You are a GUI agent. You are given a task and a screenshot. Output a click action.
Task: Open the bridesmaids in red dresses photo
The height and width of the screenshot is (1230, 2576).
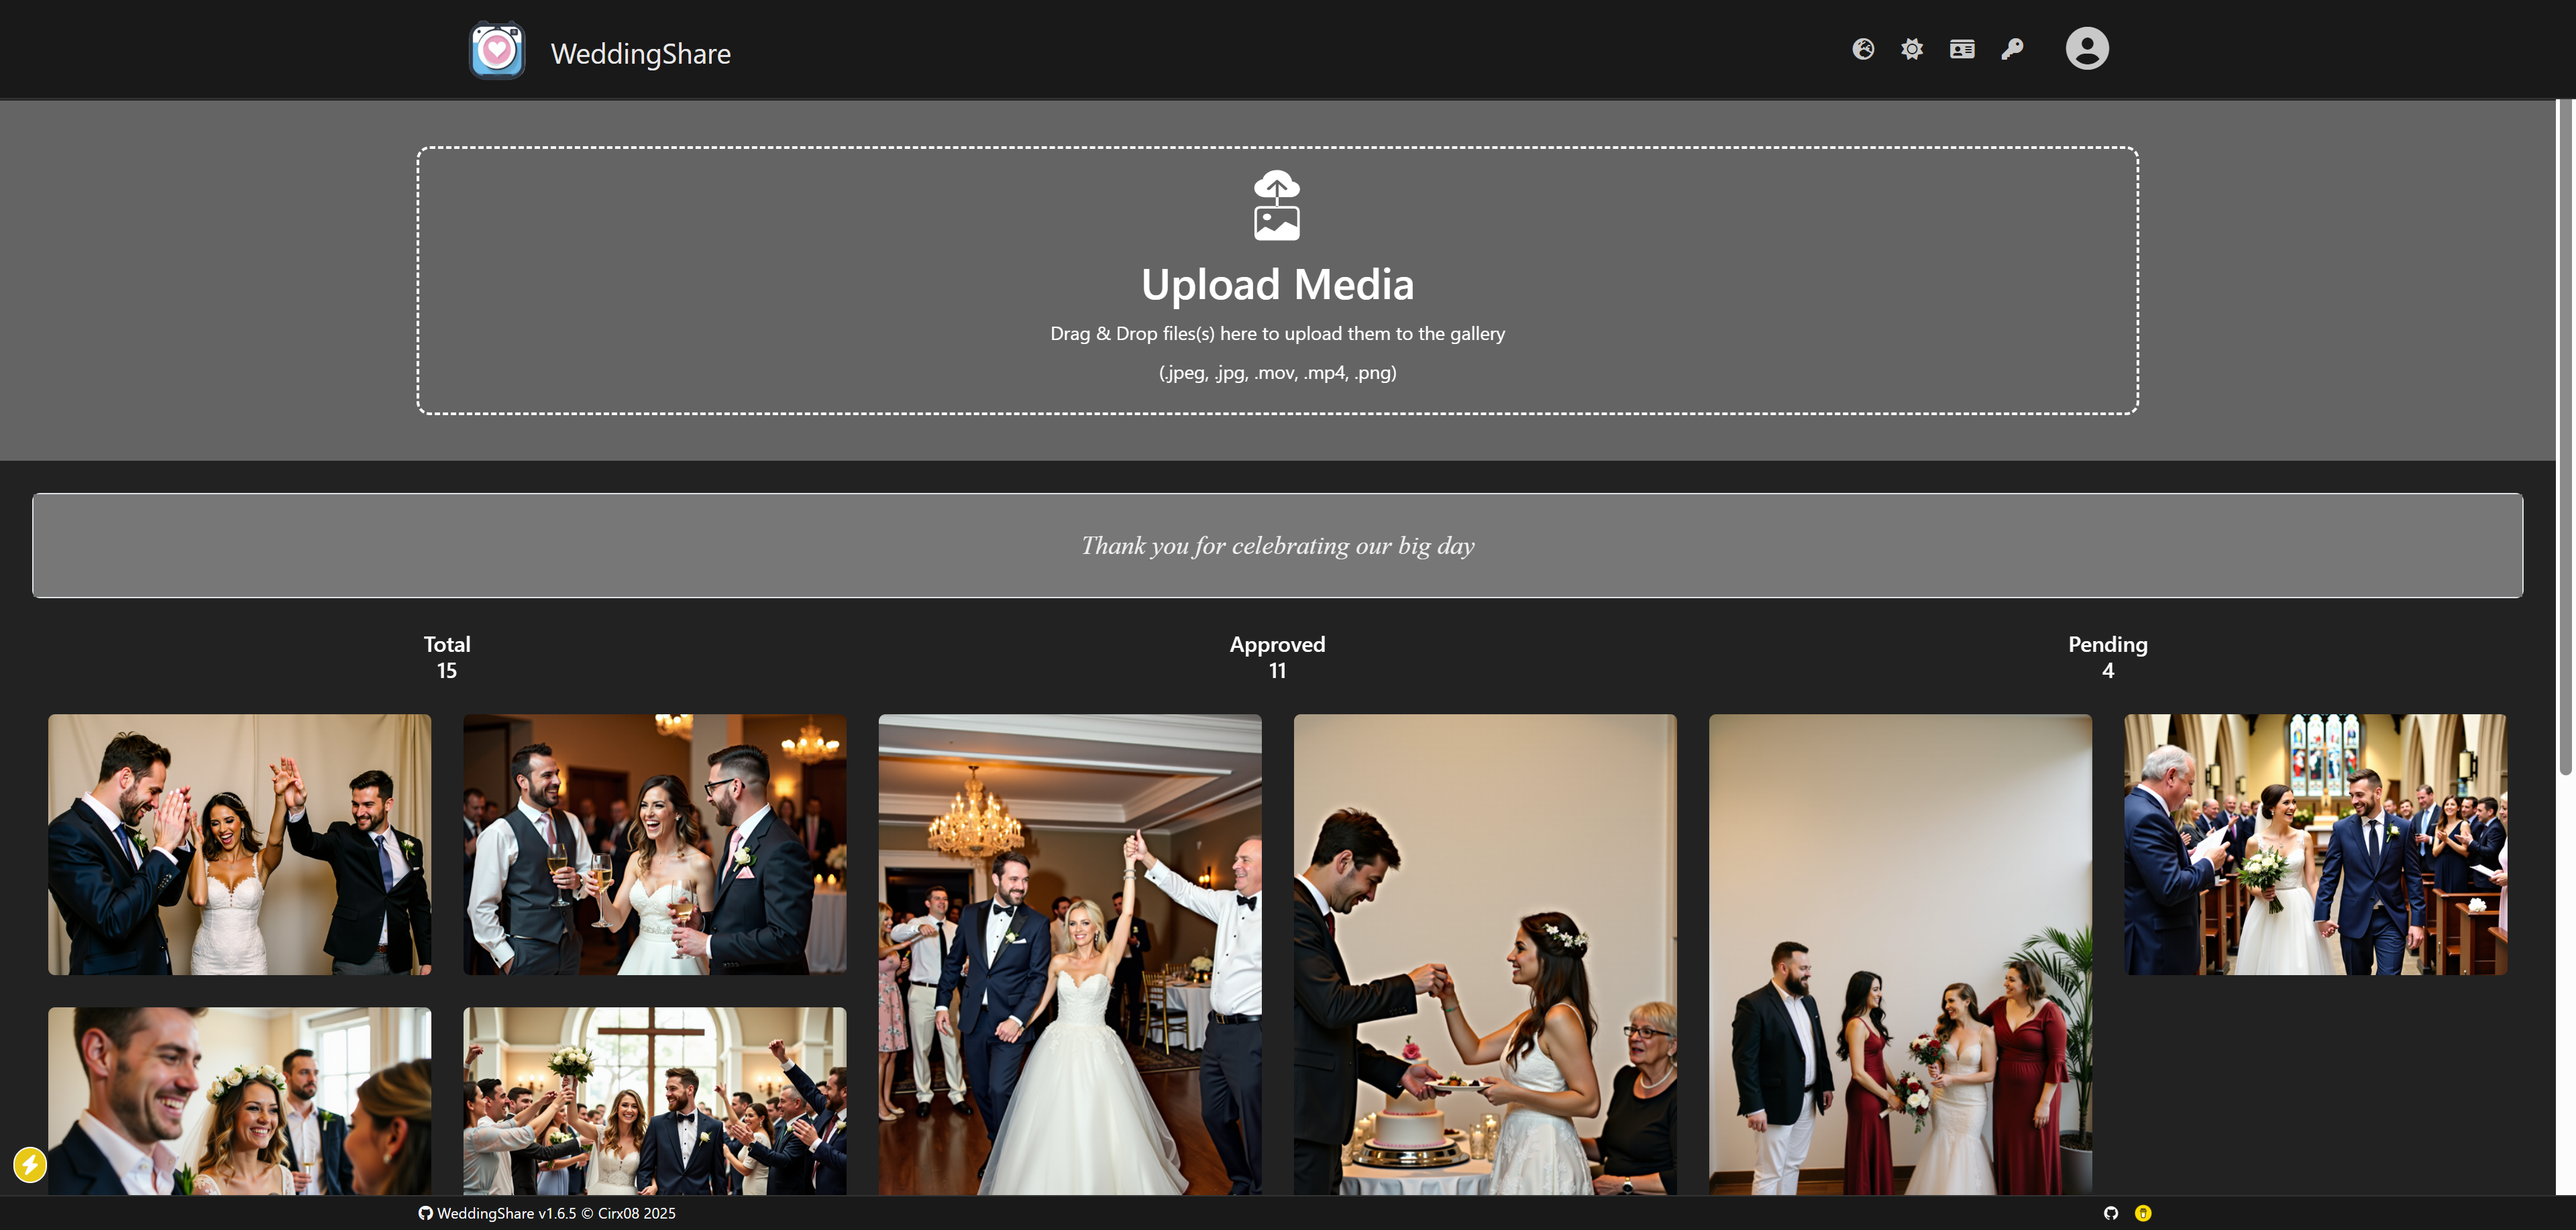[x=1899, y=954]
